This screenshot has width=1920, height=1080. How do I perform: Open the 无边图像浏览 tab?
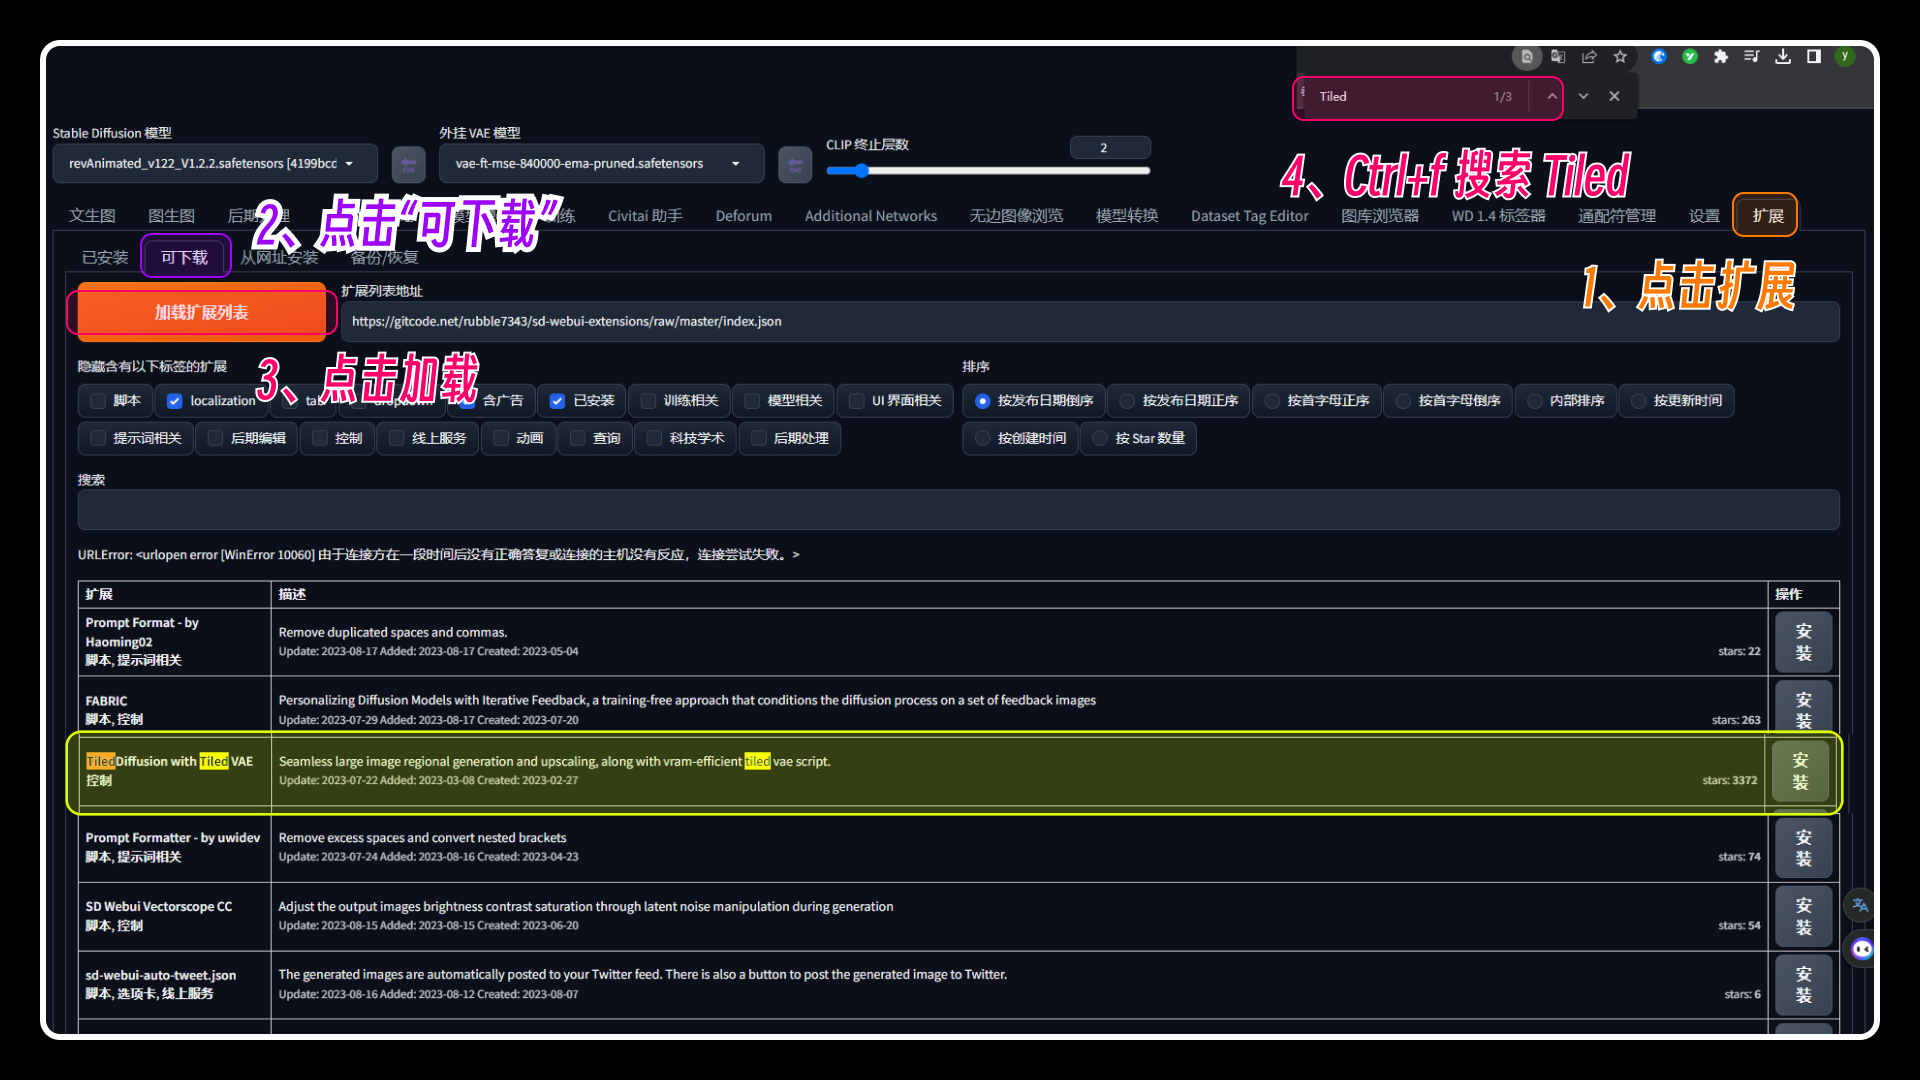1016,216
